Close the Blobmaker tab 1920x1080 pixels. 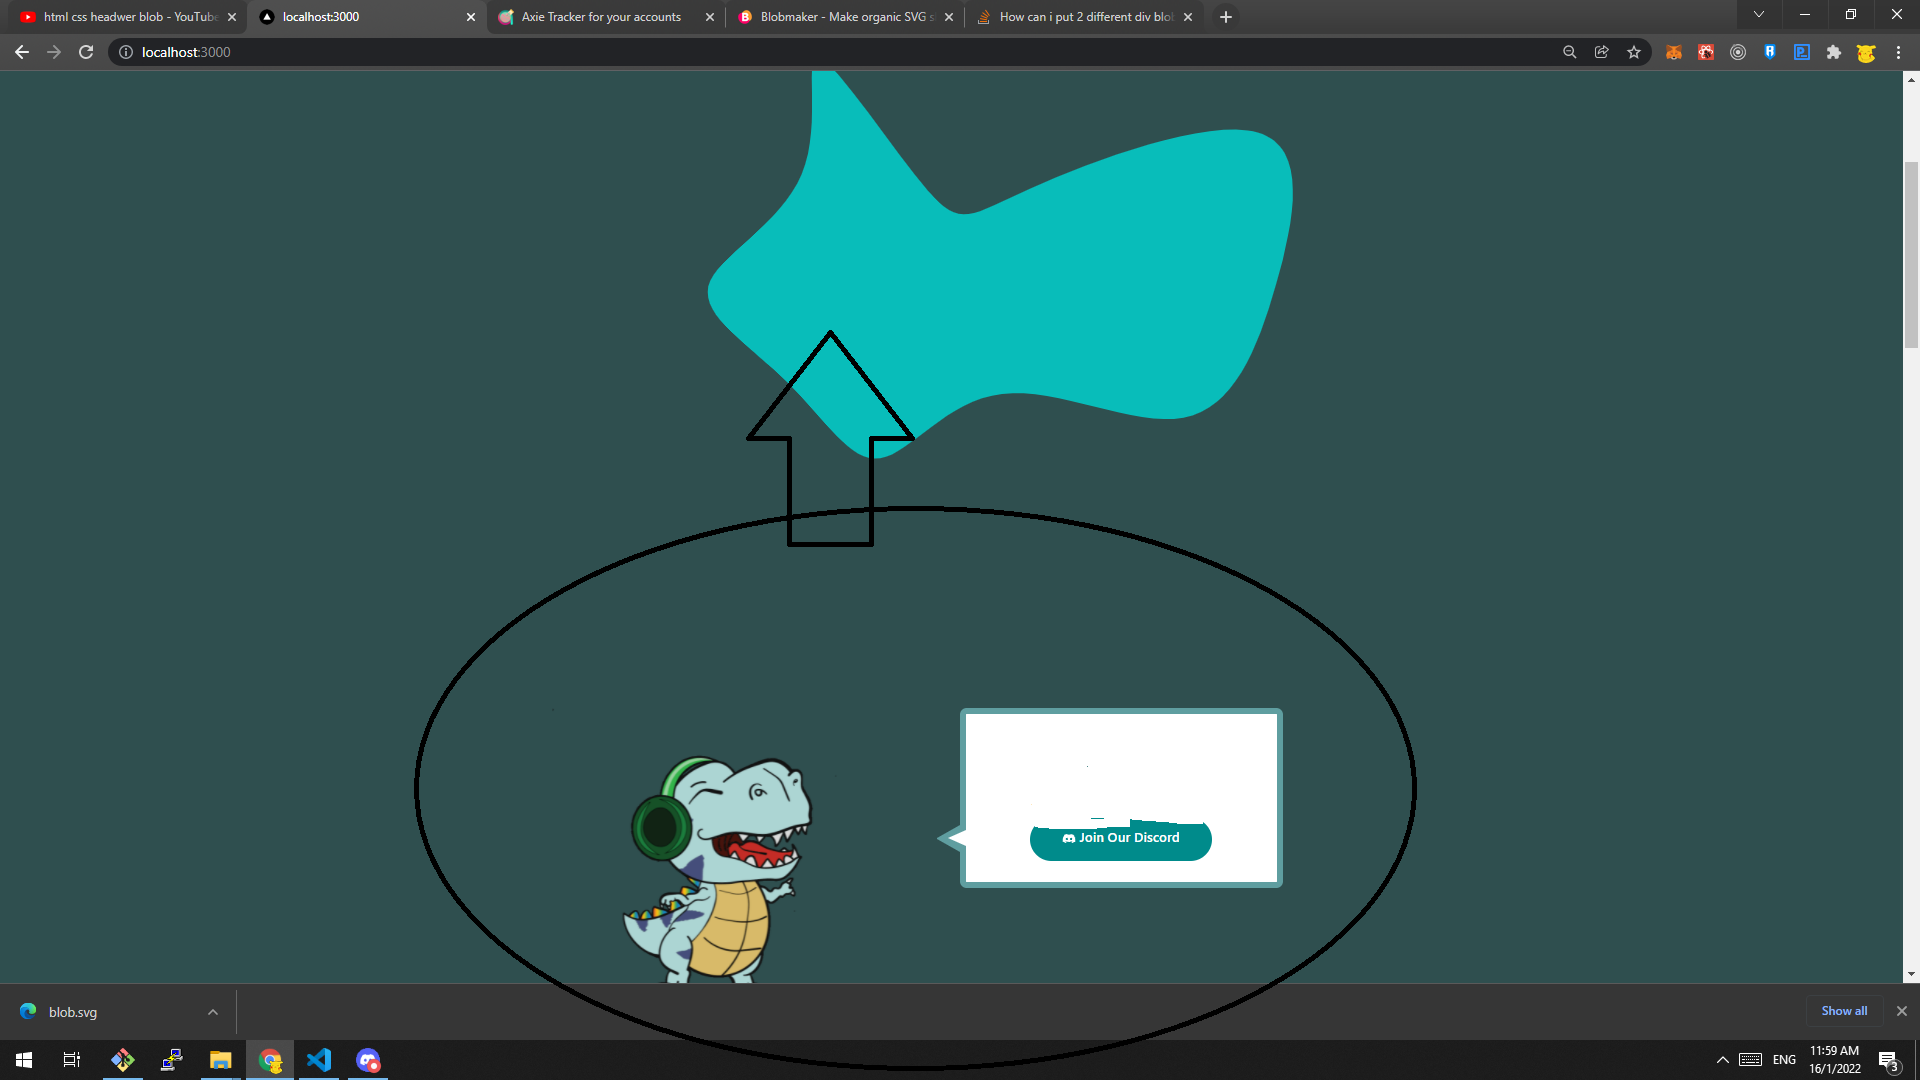click(x=949, y=17)
